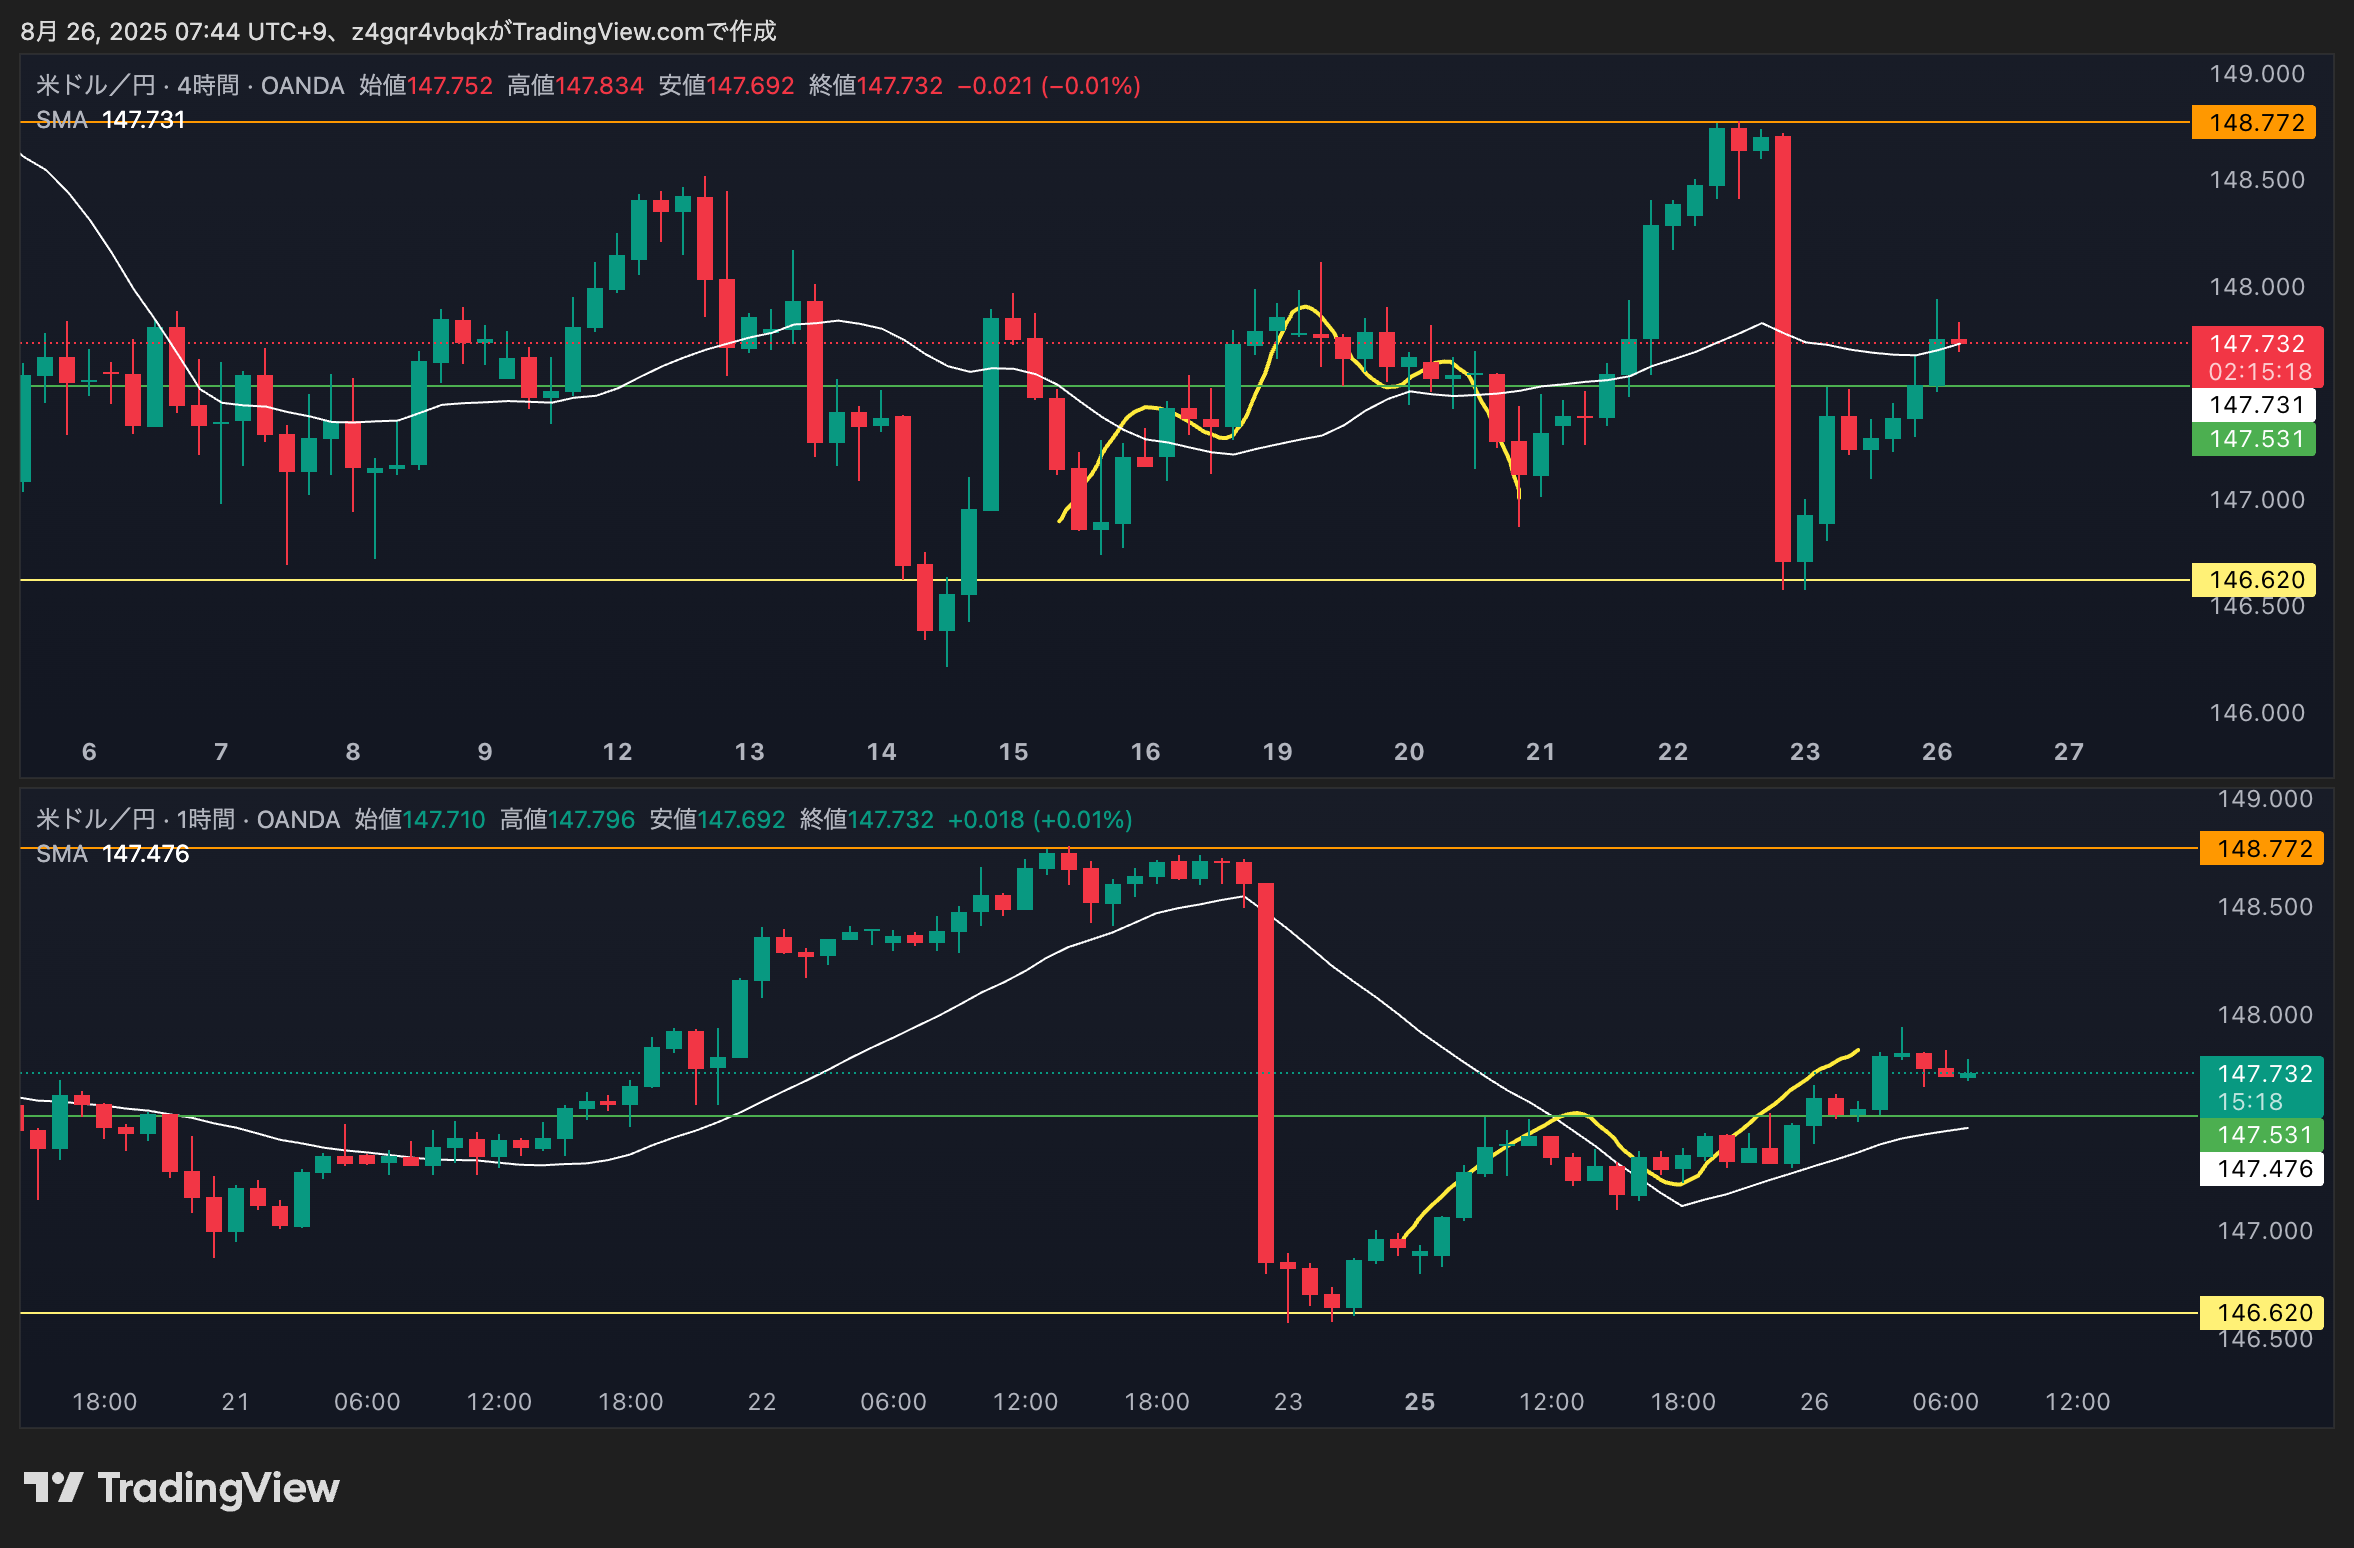Click the orange 148.772 price label in upper chart

pyautogui.click(x=2253, y=123)
